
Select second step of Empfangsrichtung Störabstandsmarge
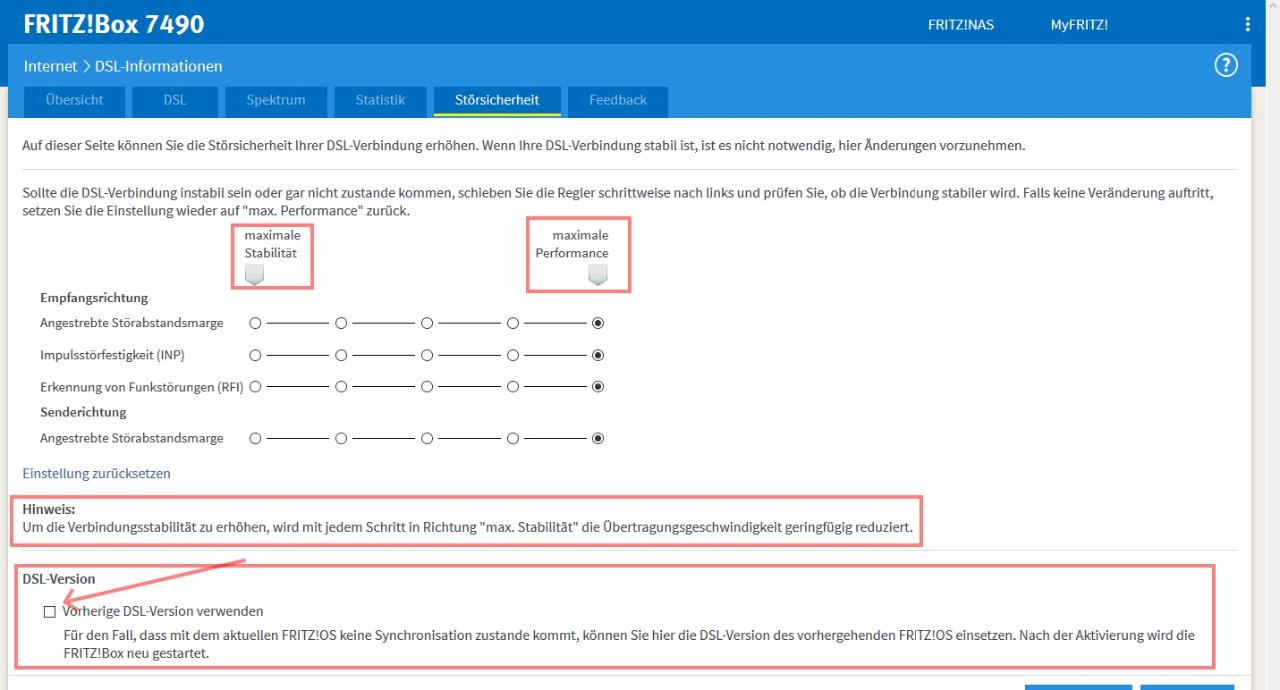click(341, 323)
